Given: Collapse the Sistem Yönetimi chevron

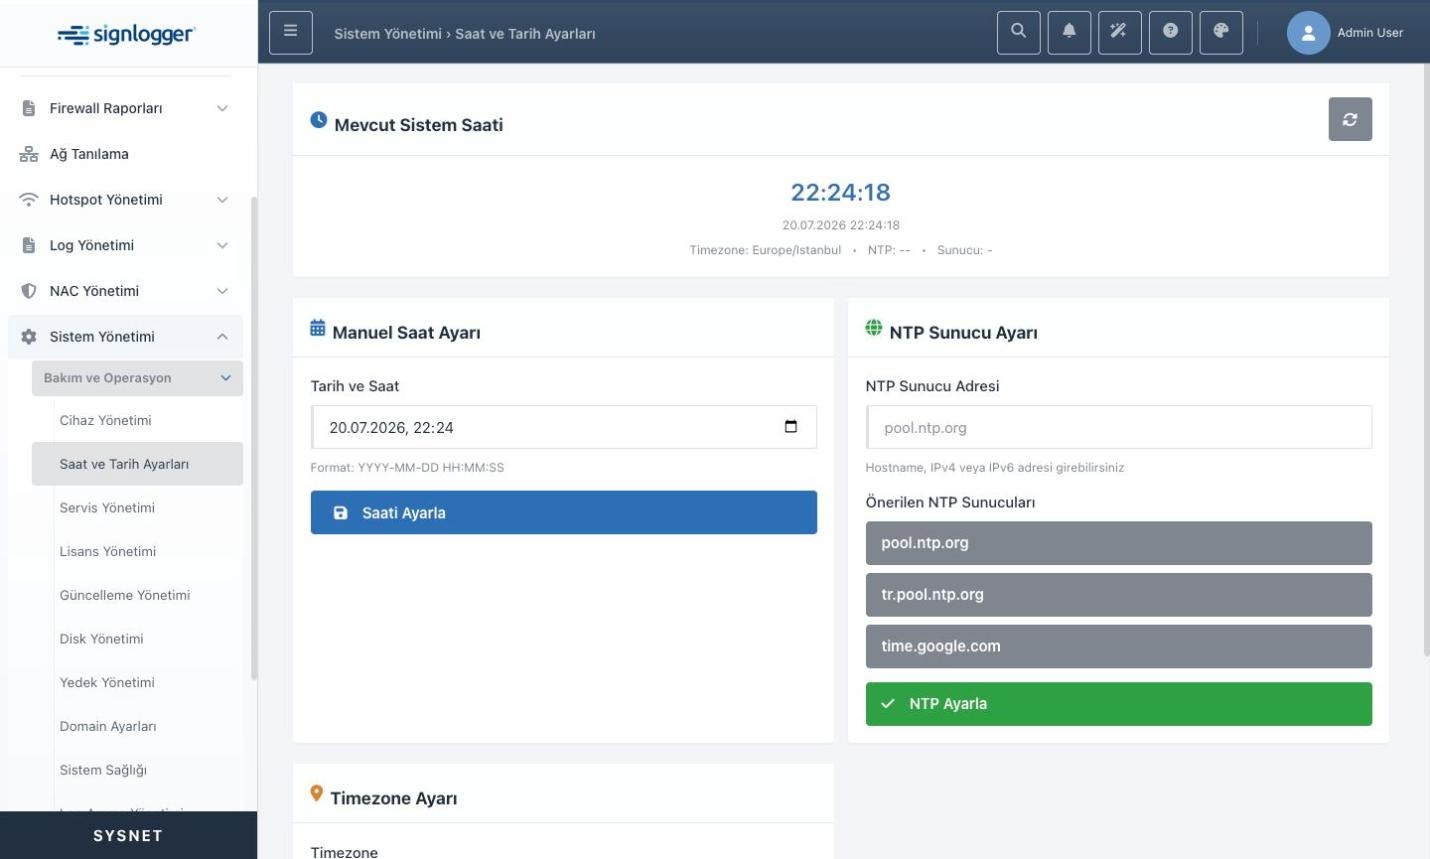Looking at the screenshot, I should [222, 337].
